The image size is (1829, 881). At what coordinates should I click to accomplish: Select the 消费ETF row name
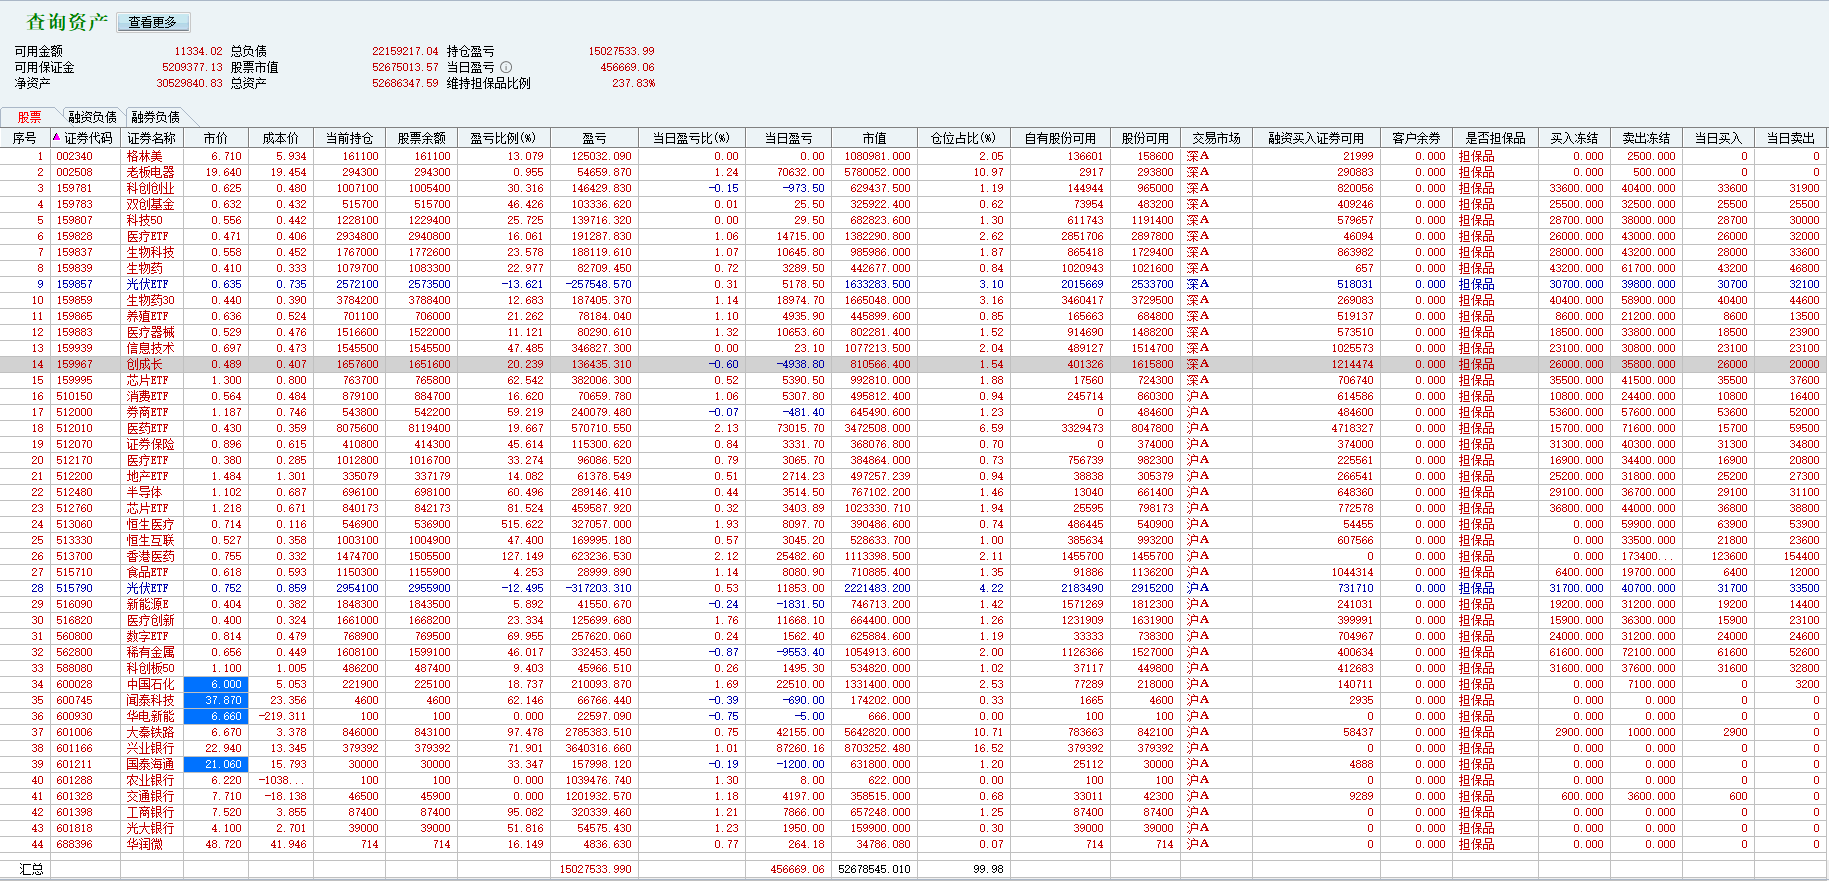click(x=147, y=396)
